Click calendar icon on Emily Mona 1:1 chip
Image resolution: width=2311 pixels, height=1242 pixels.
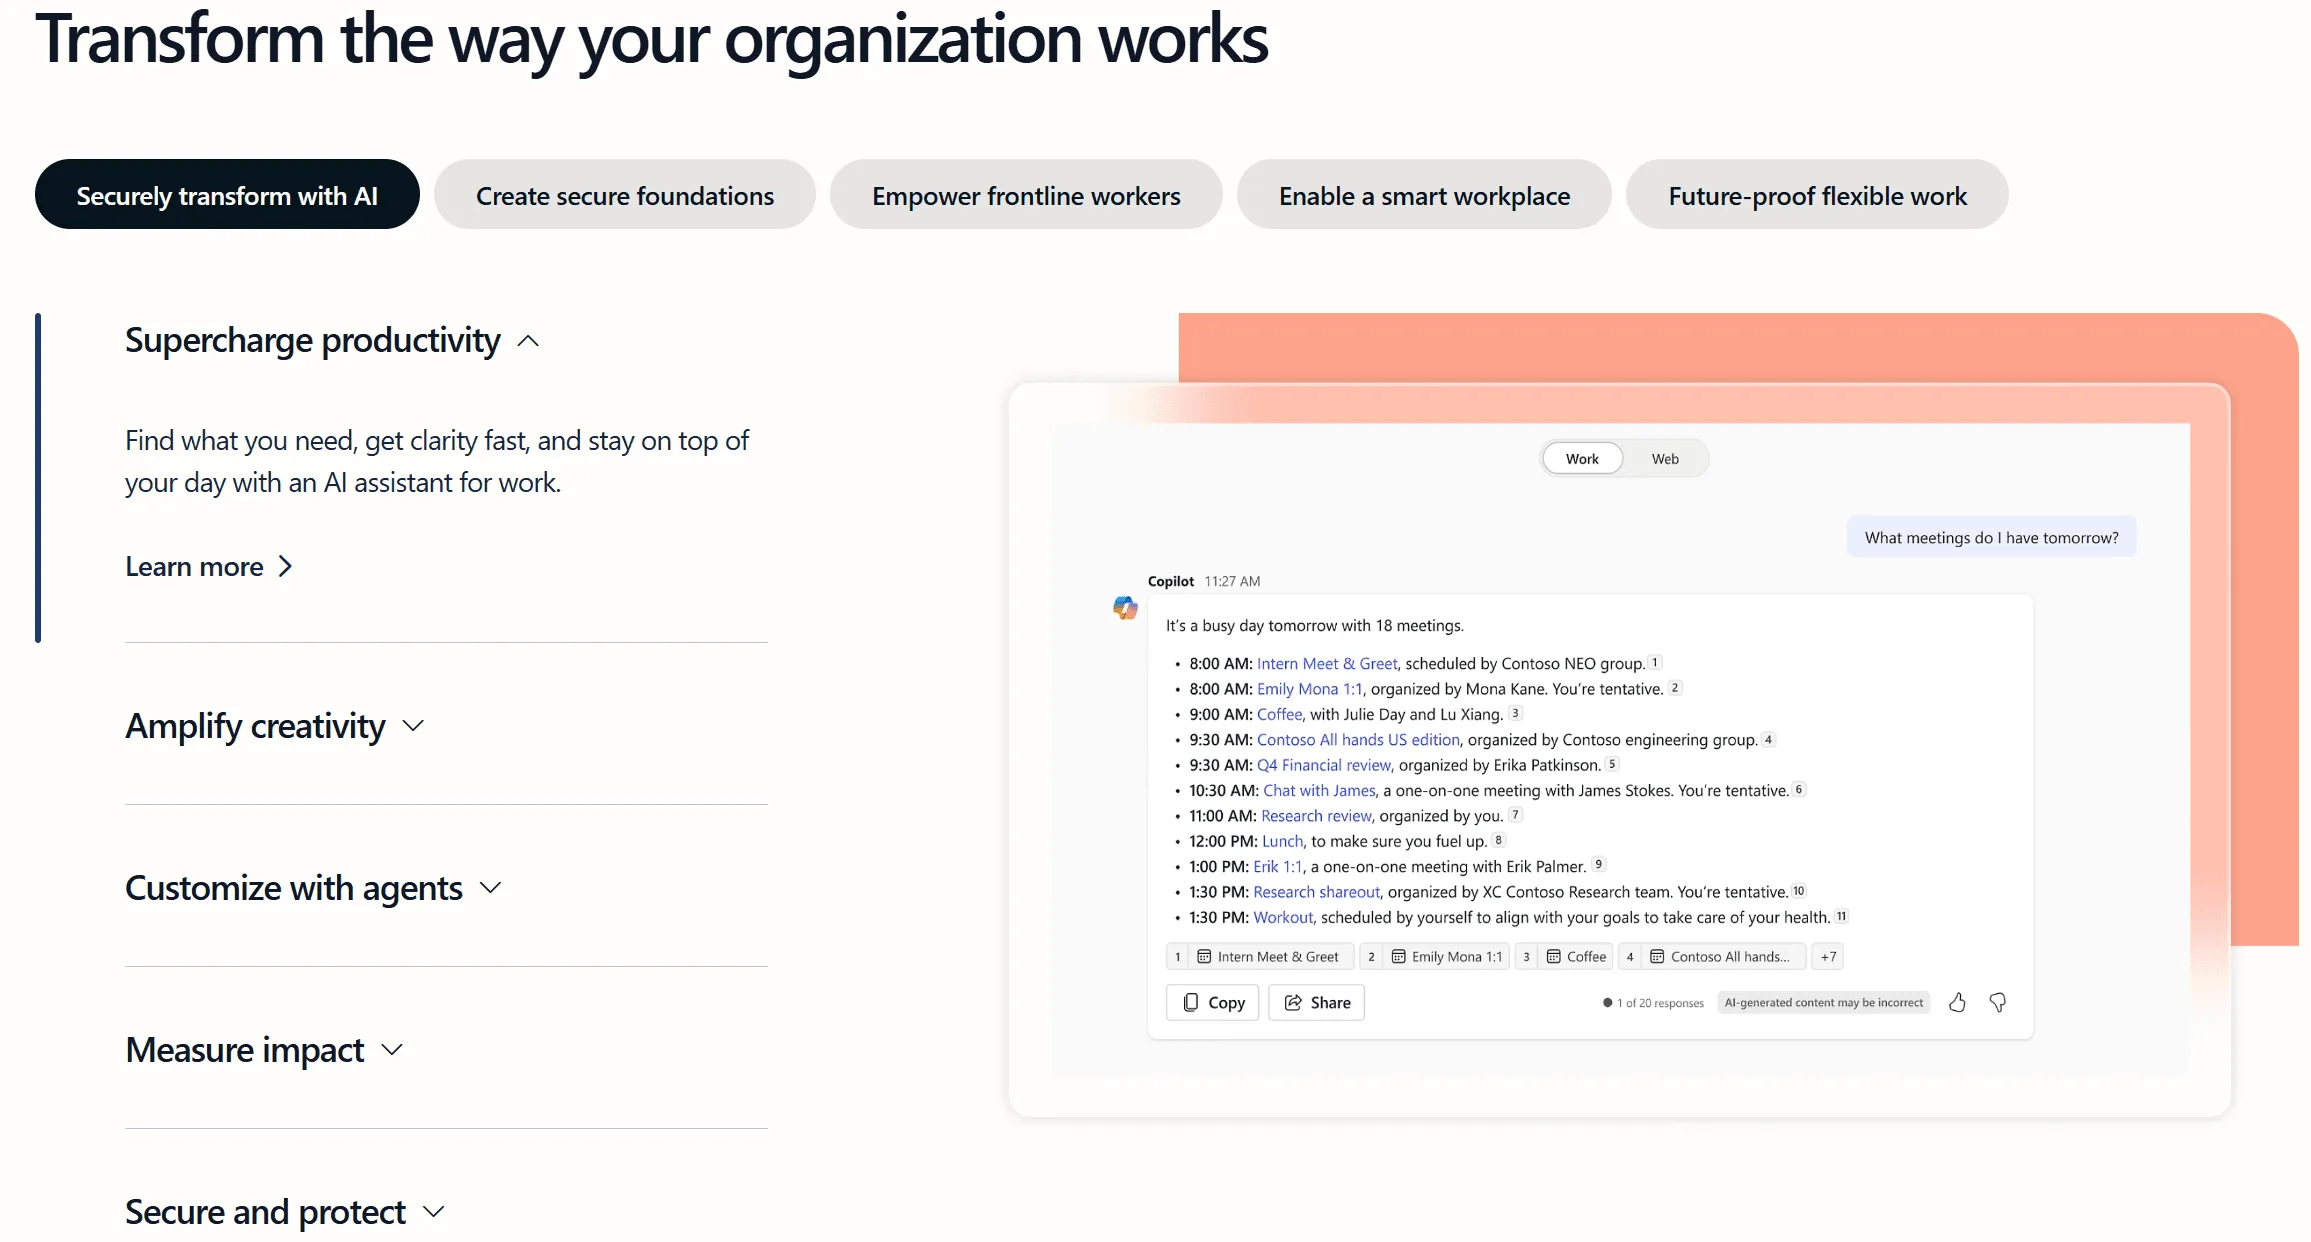(1398, 957)
